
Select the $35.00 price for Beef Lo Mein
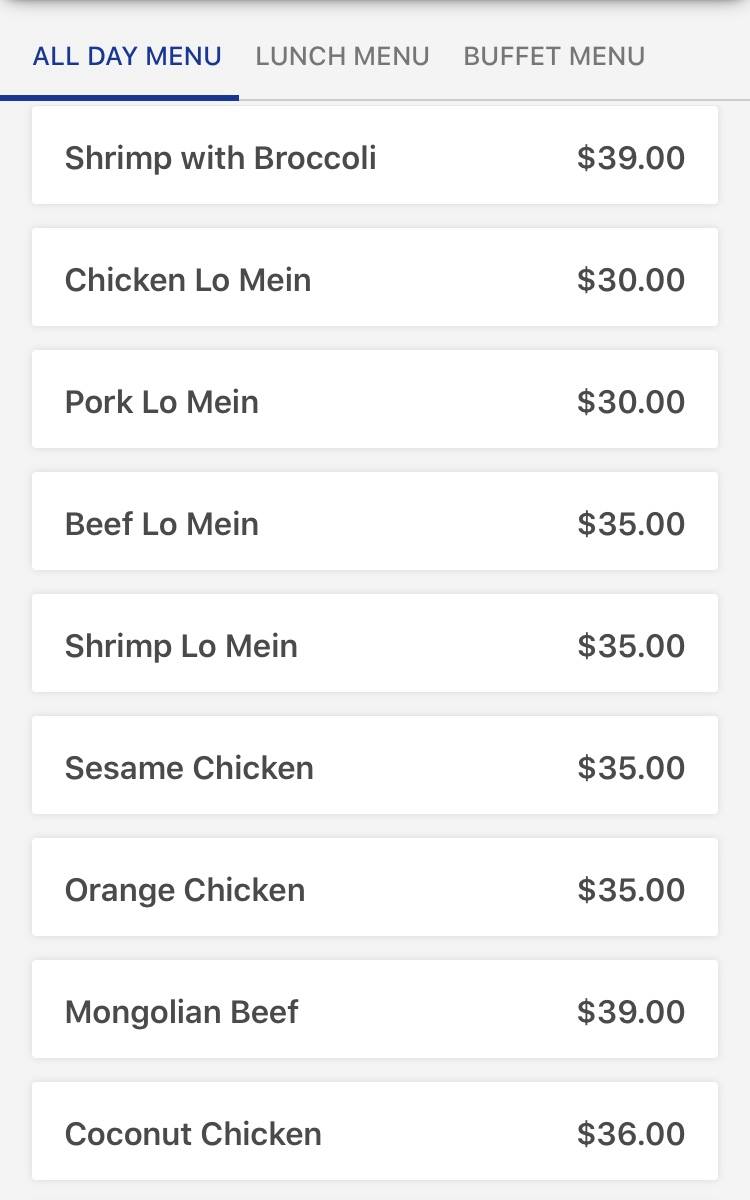coord(631,524)
